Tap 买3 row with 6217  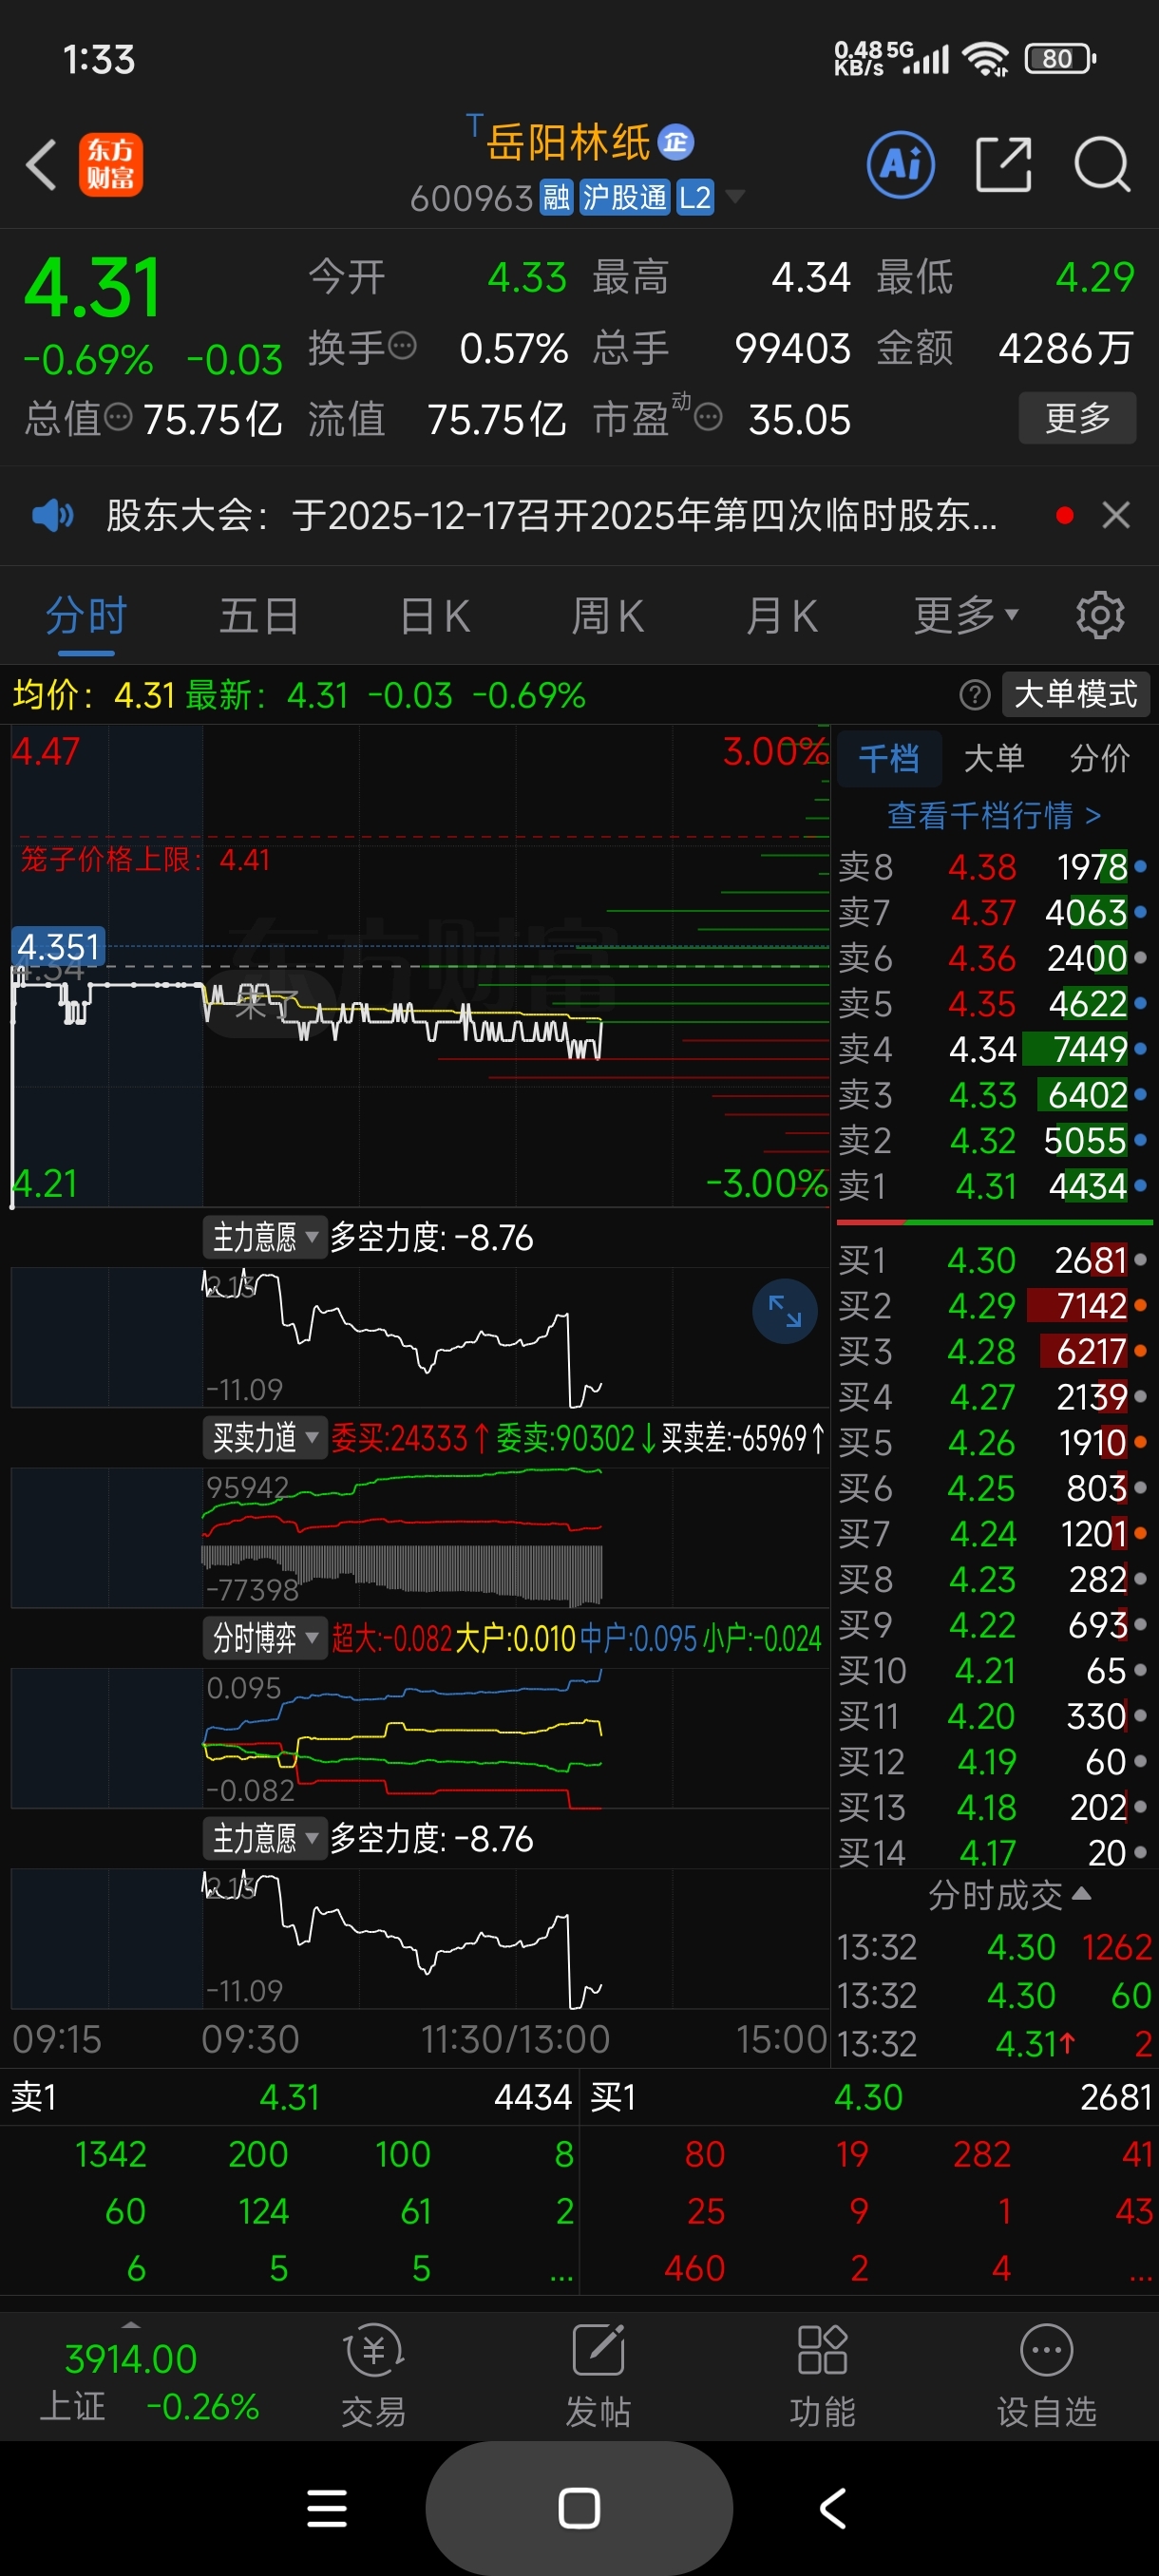click(993, 1351)
